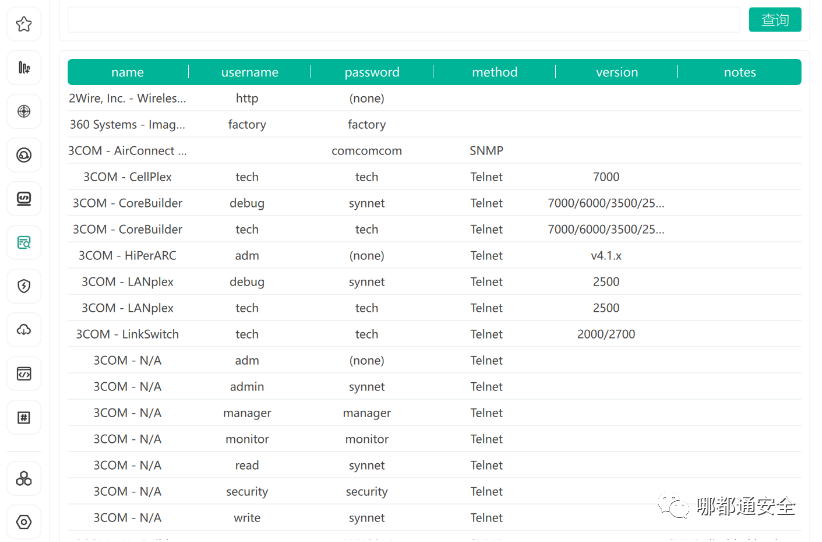
Task: Select the 3COM - AirConnect row
Action: tap(434, 150)
